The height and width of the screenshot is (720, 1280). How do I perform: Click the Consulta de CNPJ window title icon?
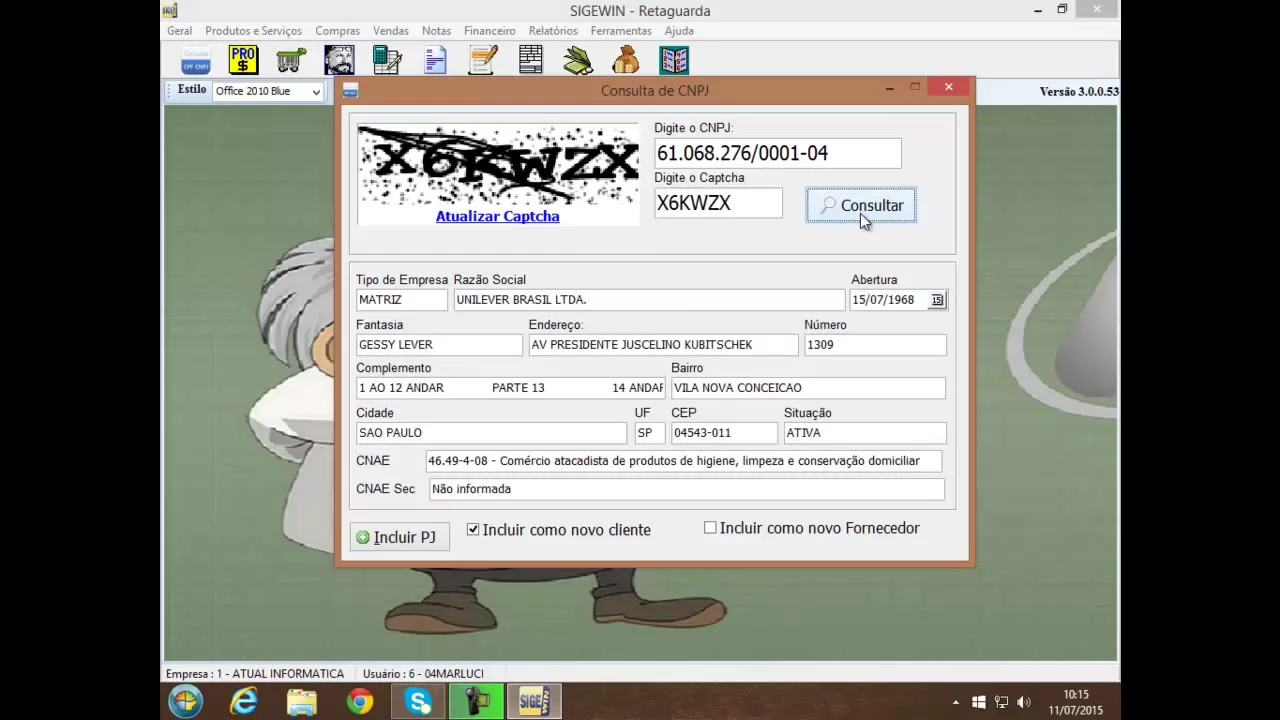point(350,90)
